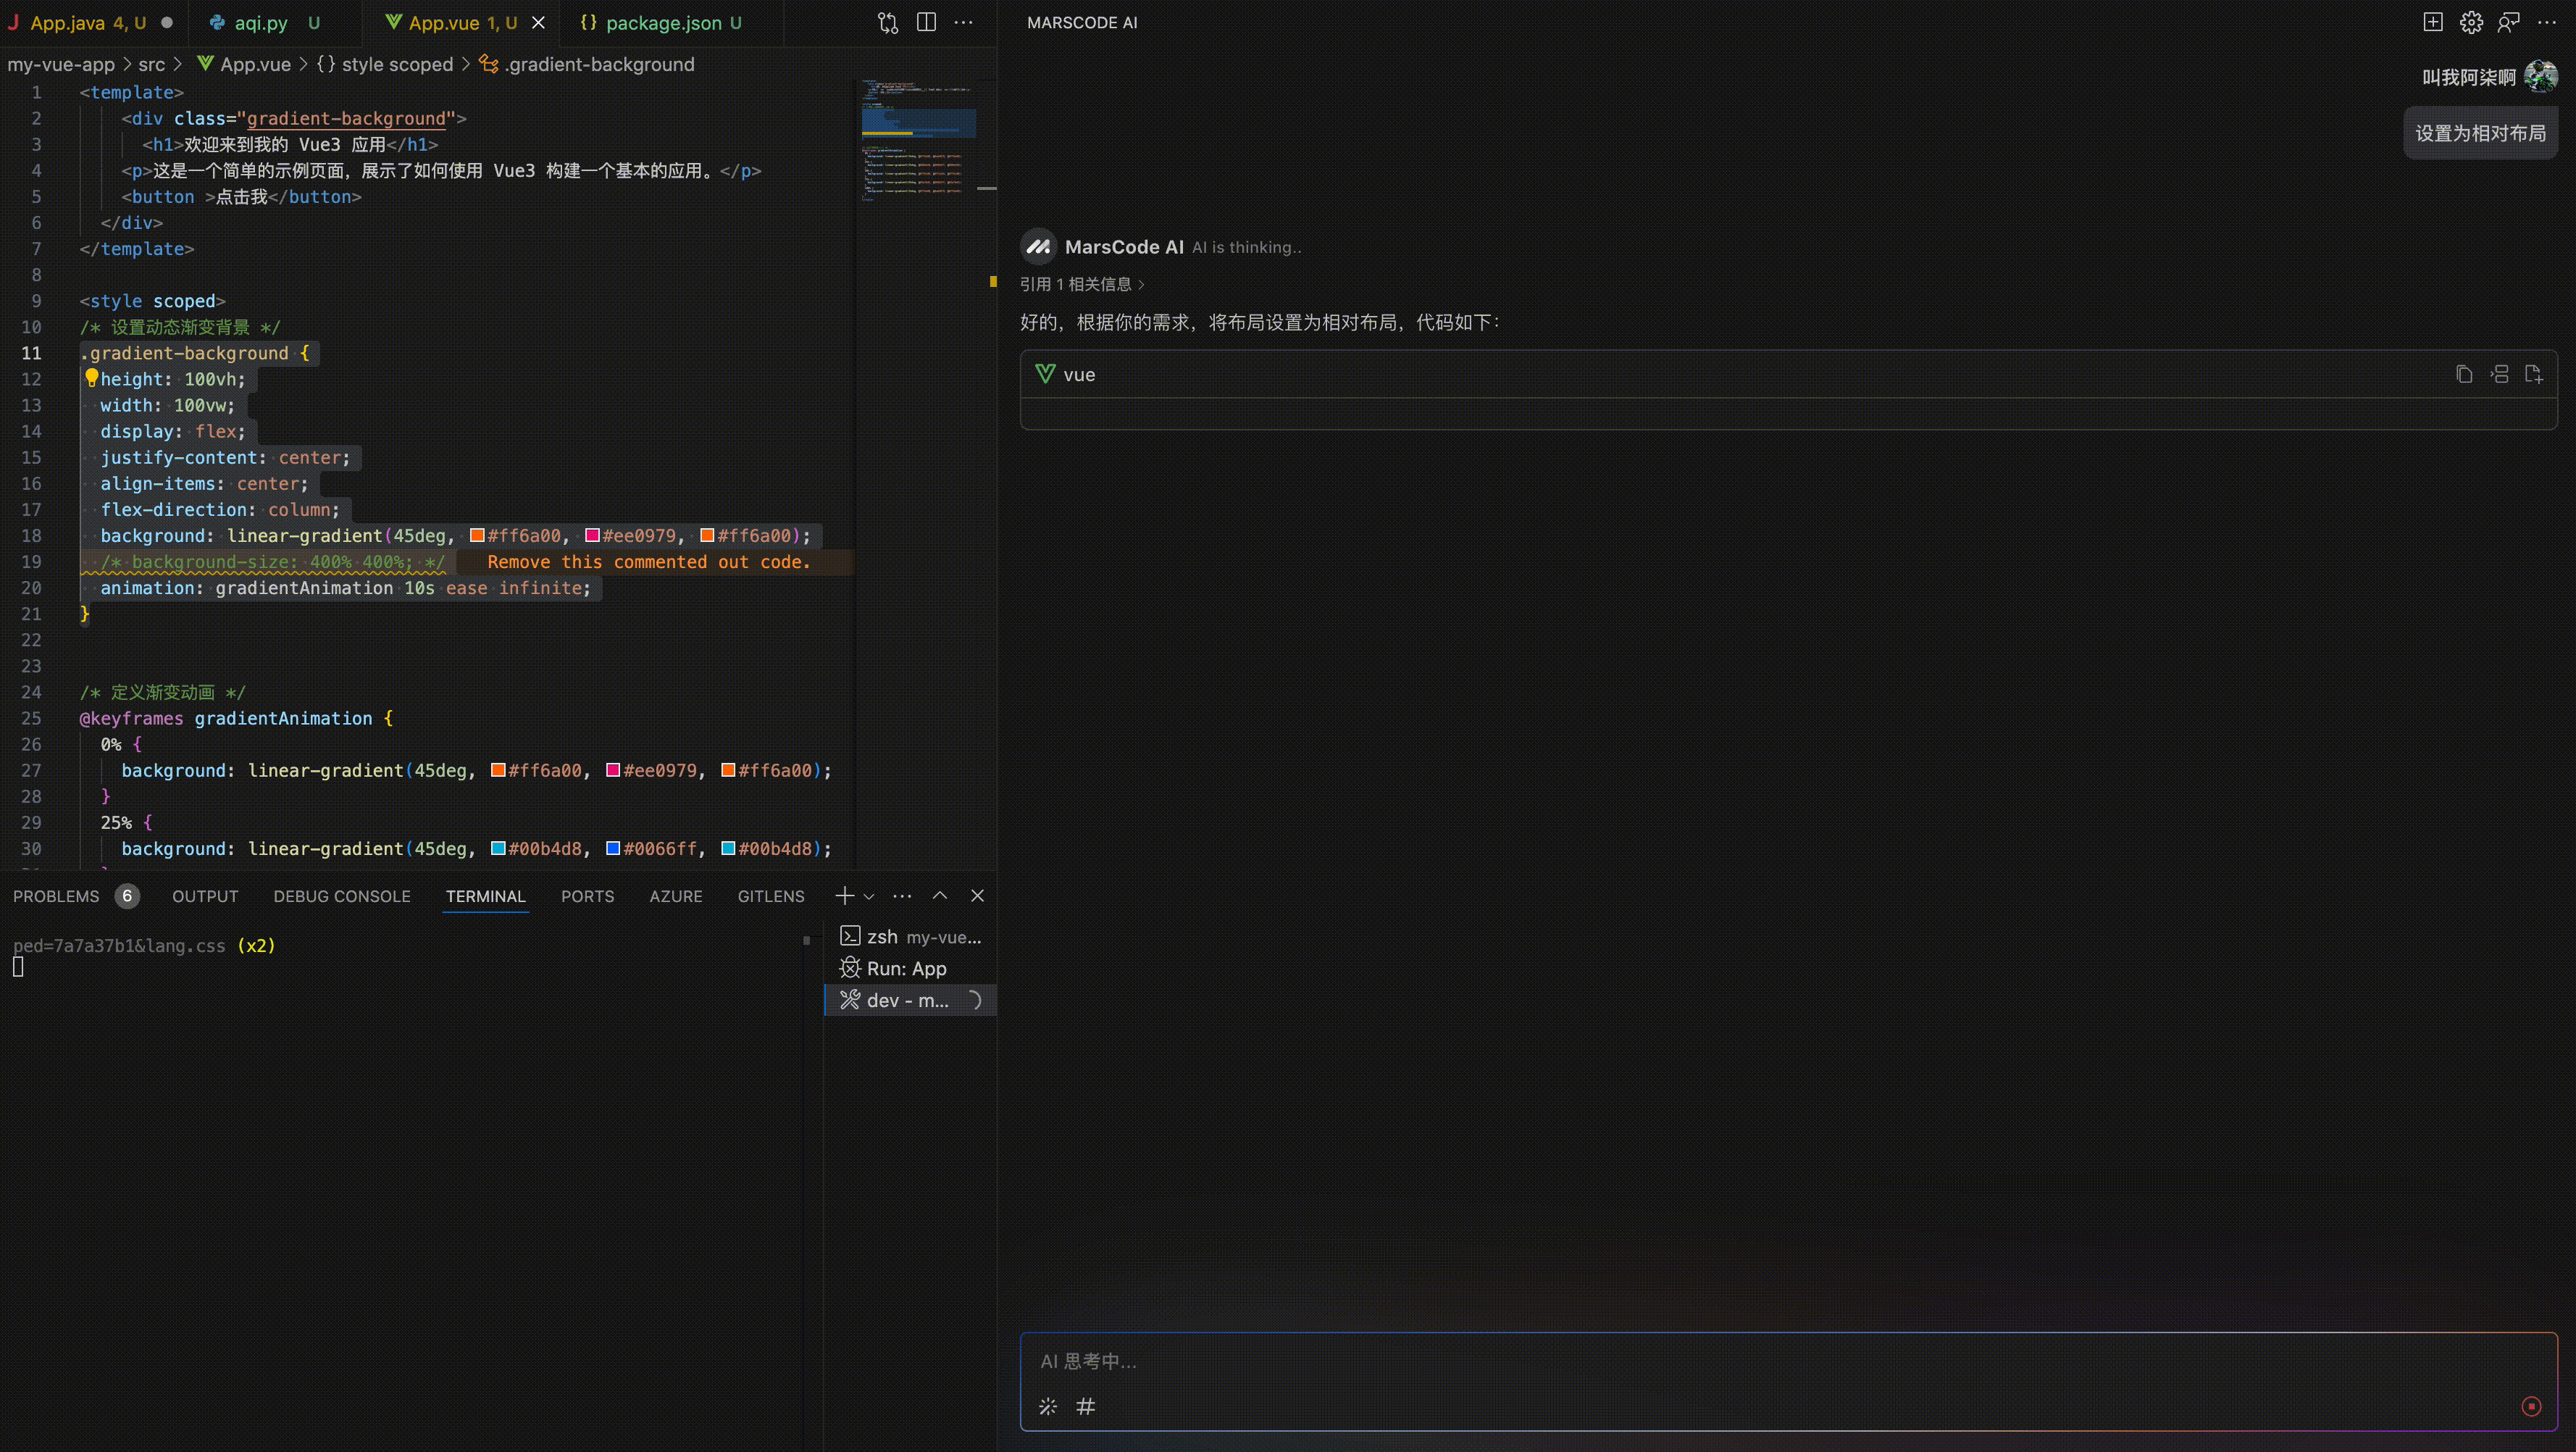Image resolution: width=2576 pixels, height=1452 pixels.
Task: Open the new terminal launch profile dropdown
Action: (869, 896)
